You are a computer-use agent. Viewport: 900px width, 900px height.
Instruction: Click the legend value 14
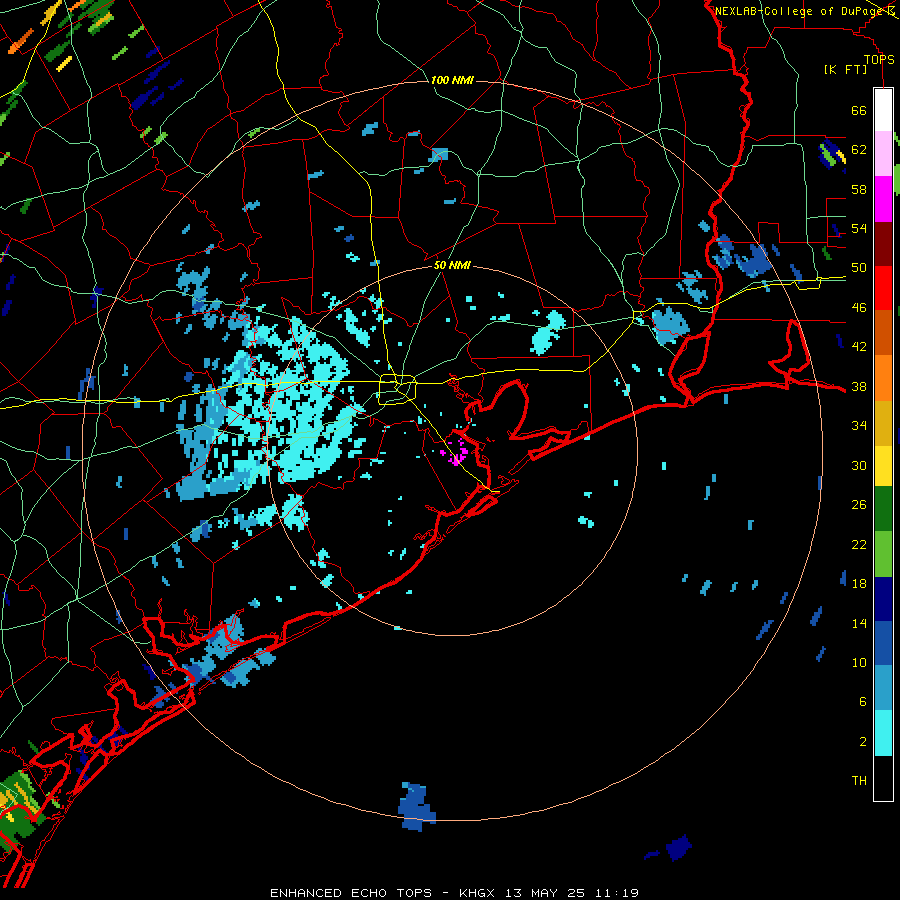coord(859,623)
